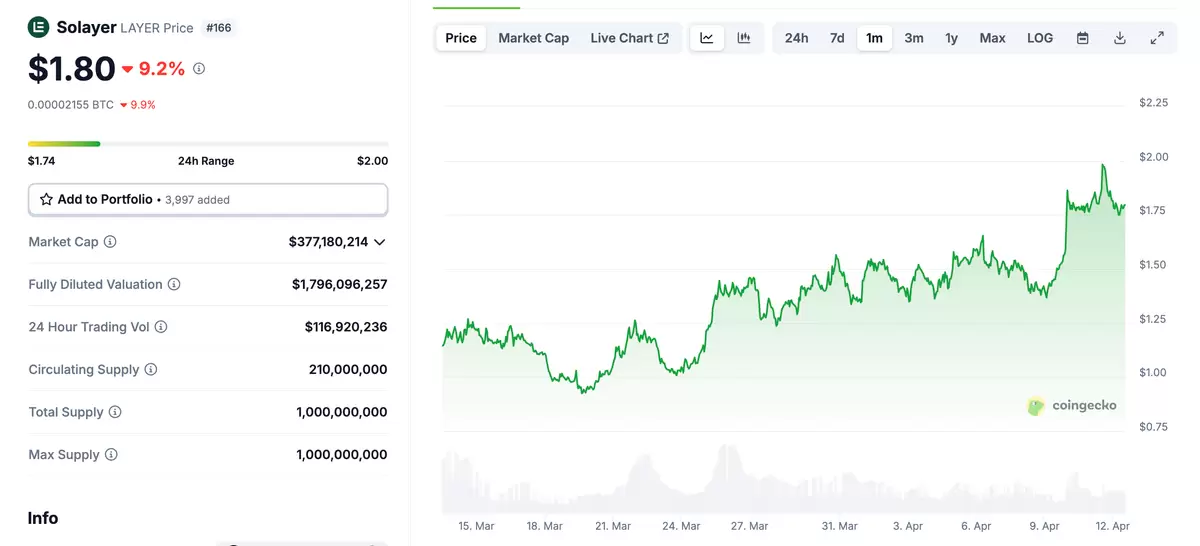The height and width of the screenshot is (546, 1200).
Task: Show Max Supply info icon
Action: [x=111, y=454]
